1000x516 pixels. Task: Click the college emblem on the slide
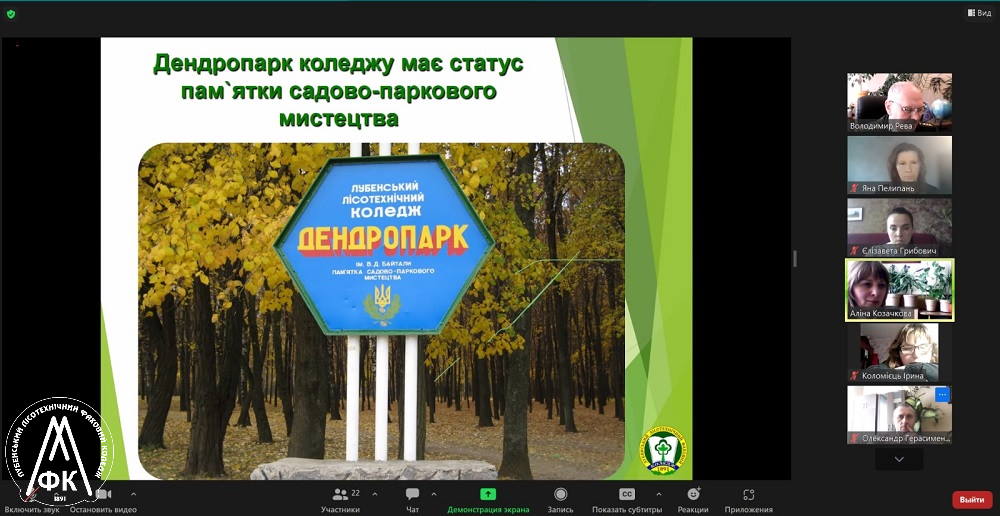665,450
